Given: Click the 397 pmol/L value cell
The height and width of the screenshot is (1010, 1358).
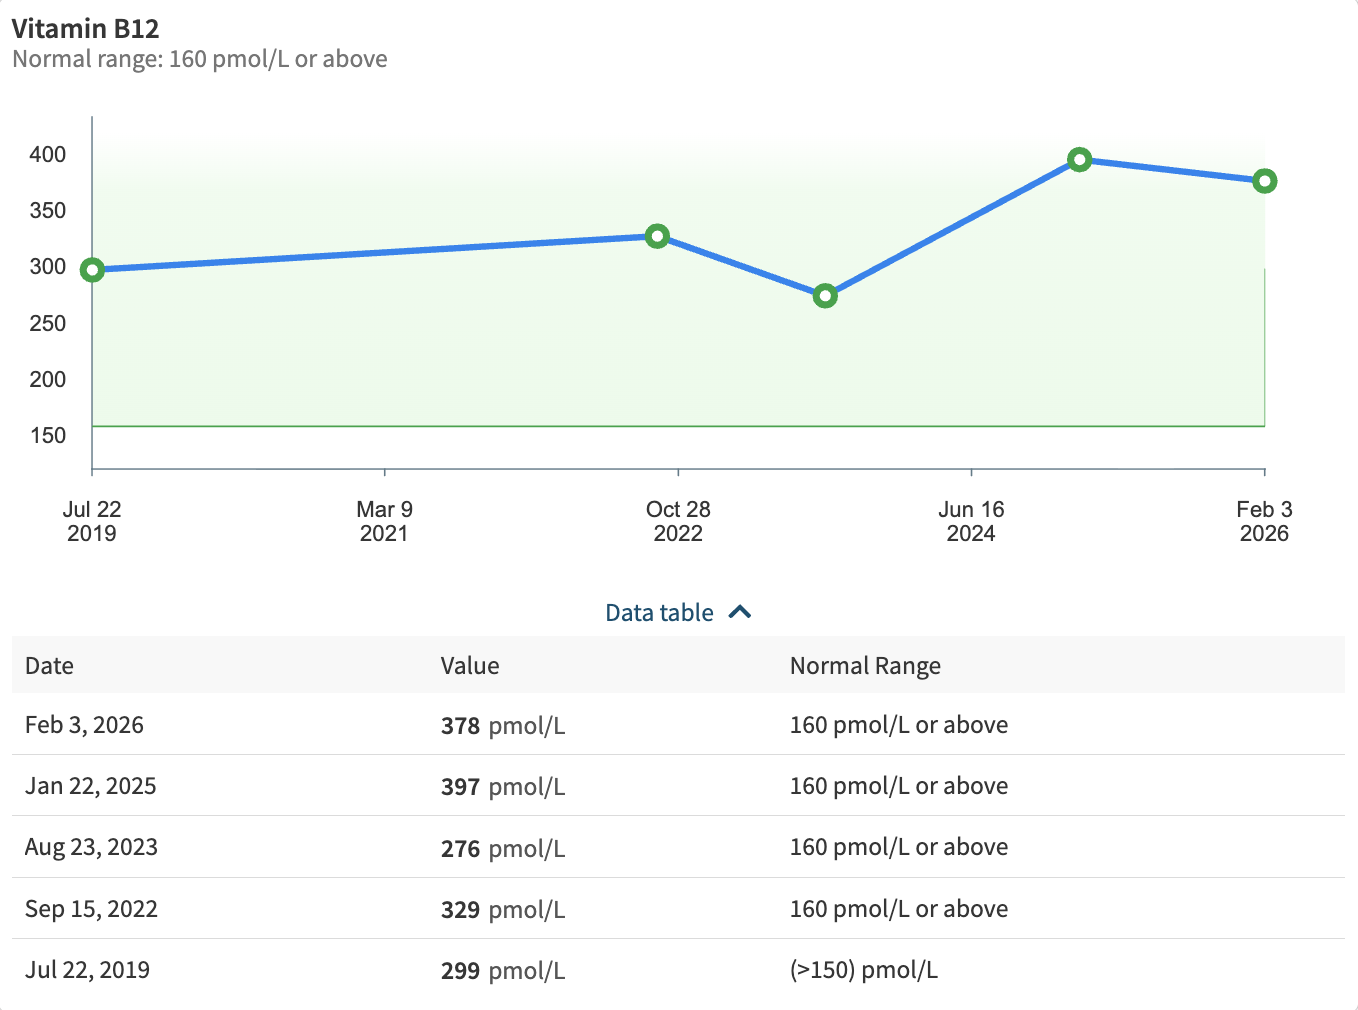Looking at the screenshot, I should 503,787.
